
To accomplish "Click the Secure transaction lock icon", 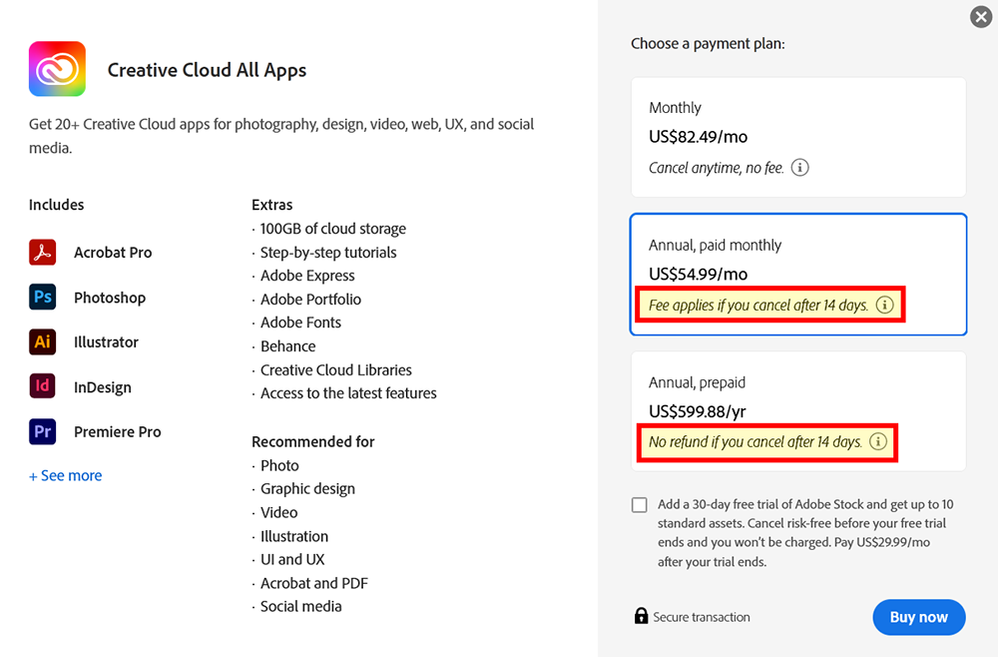I will click(641, 616).
